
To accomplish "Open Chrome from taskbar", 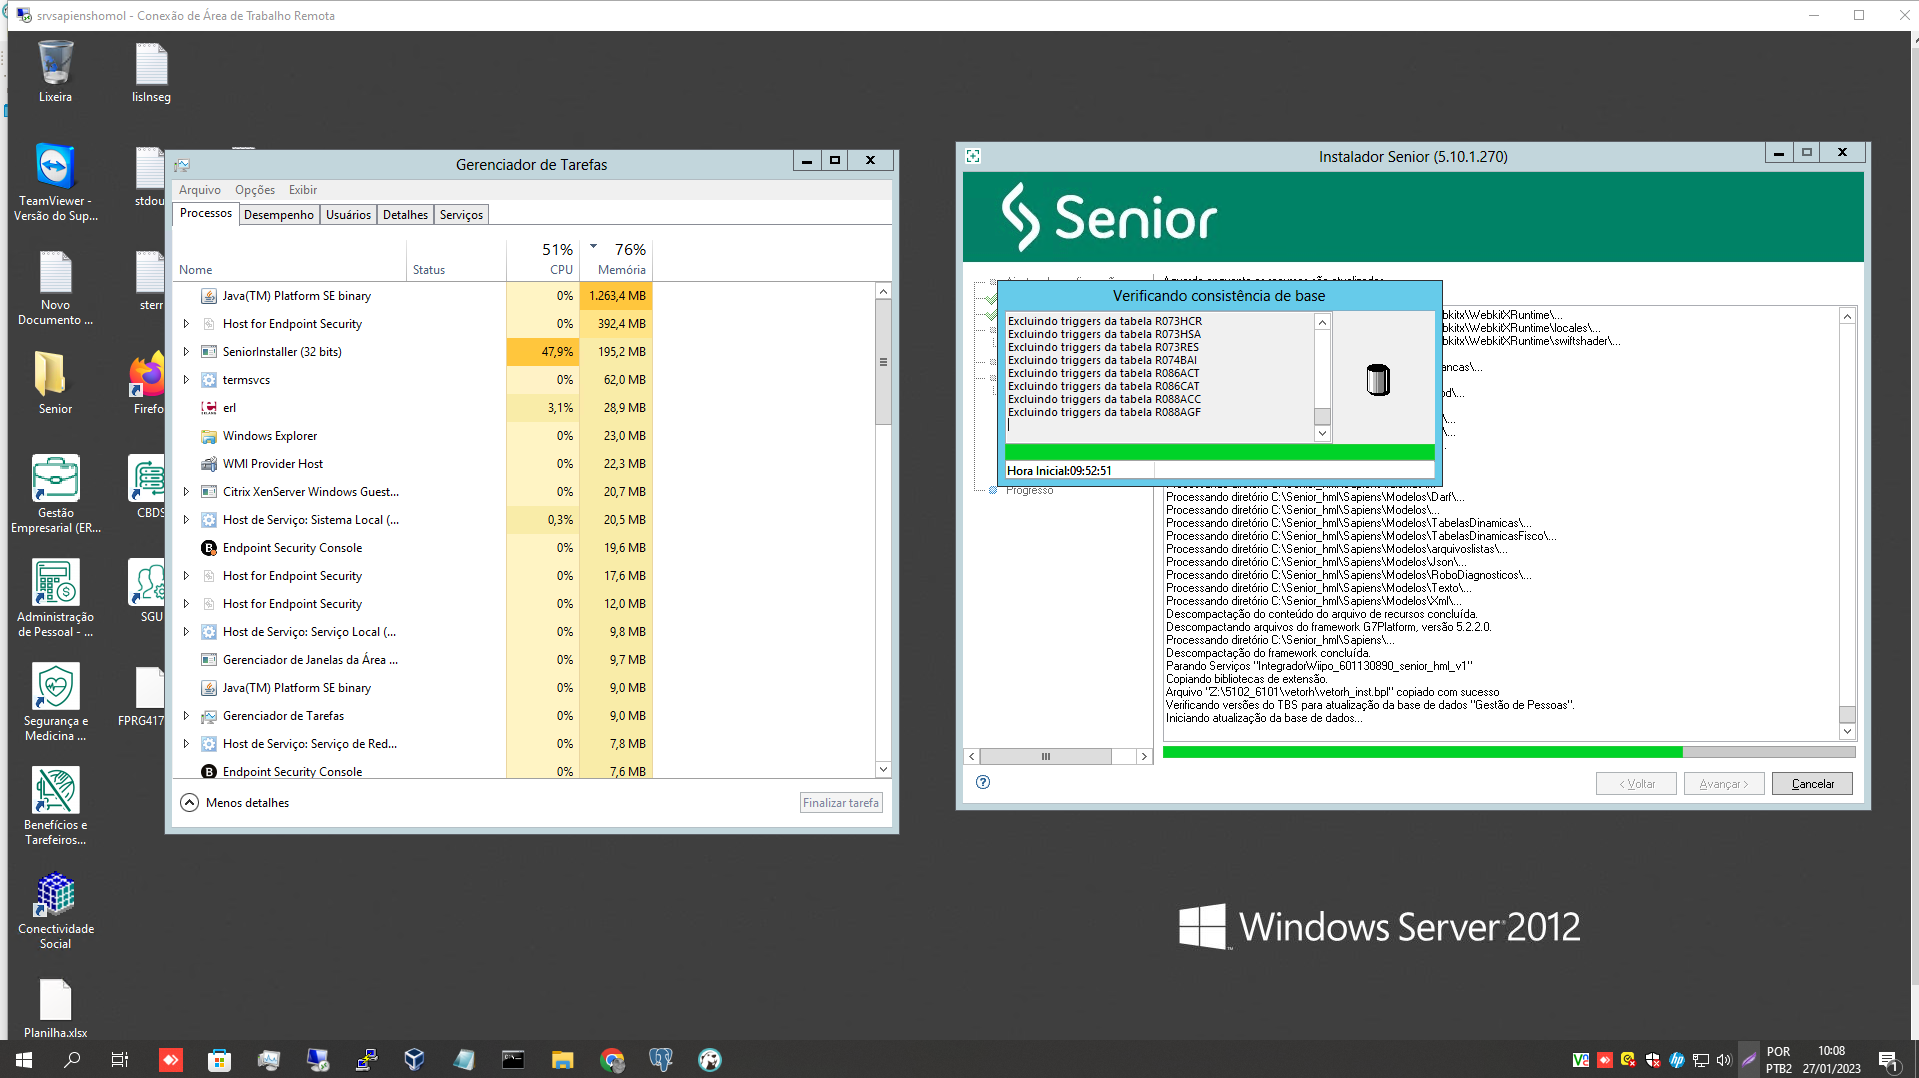I will pyautogui.click(x=612, y=1059).
